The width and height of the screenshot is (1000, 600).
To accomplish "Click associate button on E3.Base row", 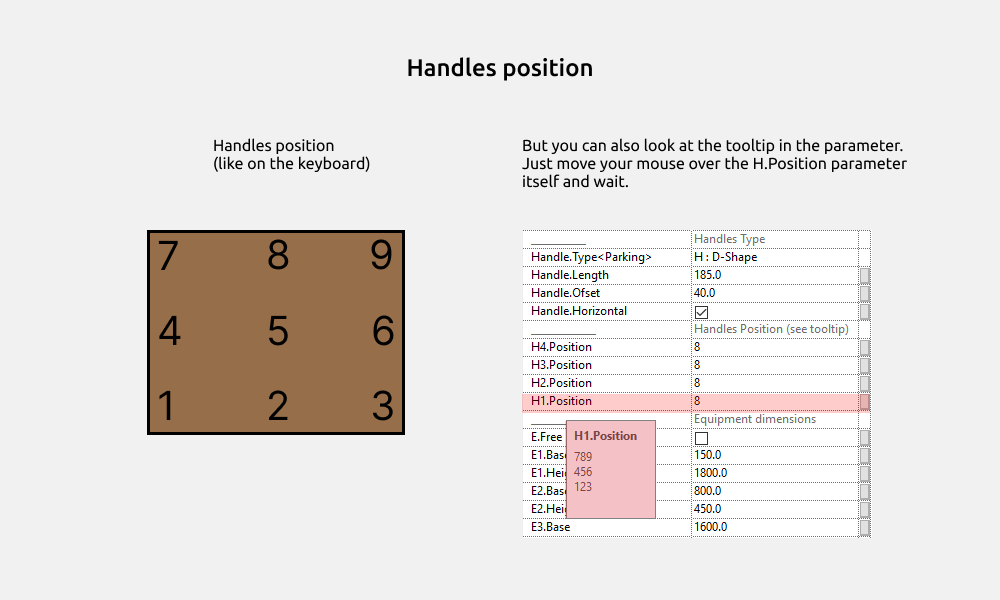I will coord(865,527).
